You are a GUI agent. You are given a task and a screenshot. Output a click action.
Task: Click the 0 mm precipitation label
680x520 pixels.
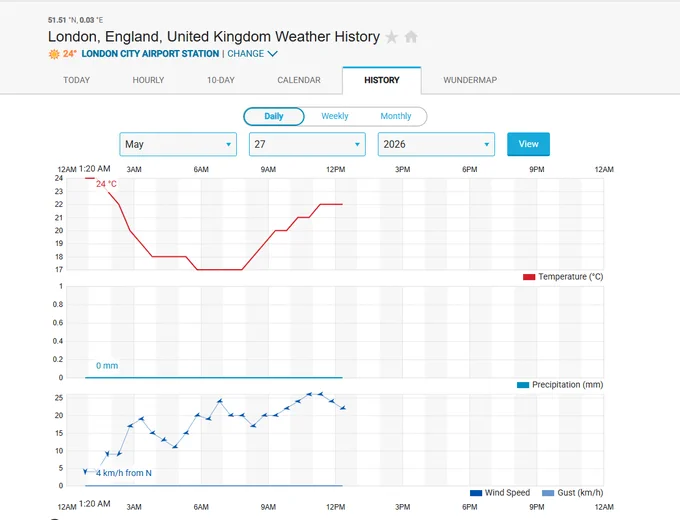pyautogui.click(x=107, y=366)
